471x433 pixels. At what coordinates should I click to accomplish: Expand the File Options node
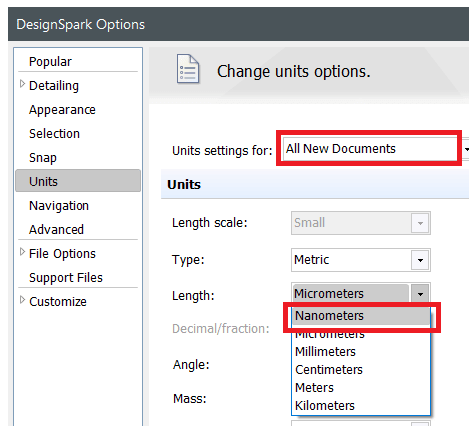[x=22, y=252]
